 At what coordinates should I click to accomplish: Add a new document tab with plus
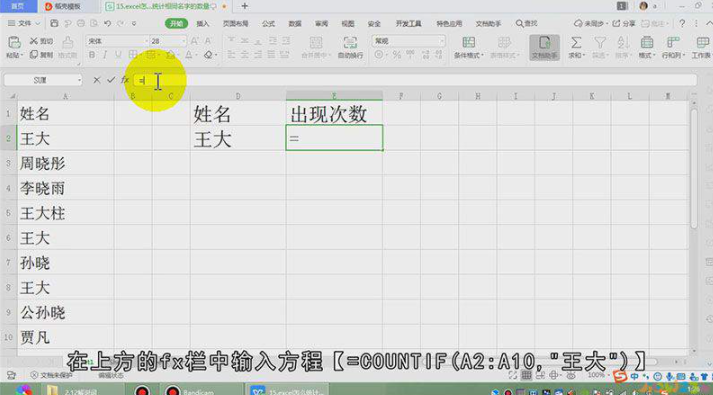pyautogui.click(x=245, y=6)
